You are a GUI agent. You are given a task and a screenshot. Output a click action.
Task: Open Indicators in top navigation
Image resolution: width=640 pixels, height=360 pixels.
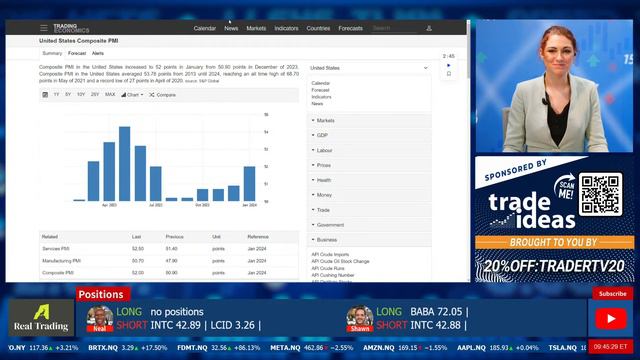pos(286,28)
